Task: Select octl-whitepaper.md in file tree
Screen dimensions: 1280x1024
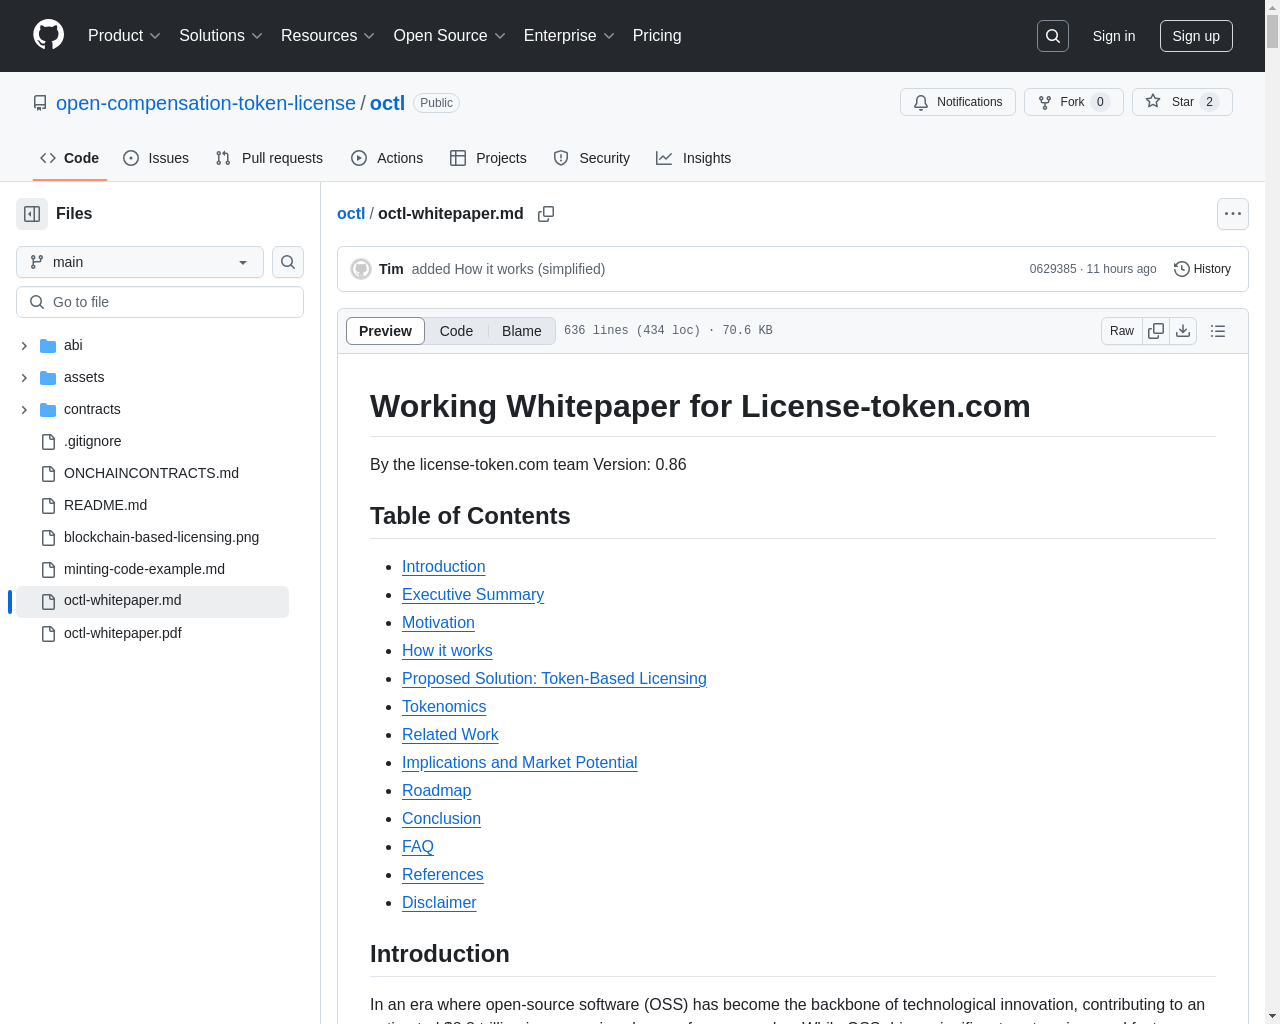Action: point(152,601)
